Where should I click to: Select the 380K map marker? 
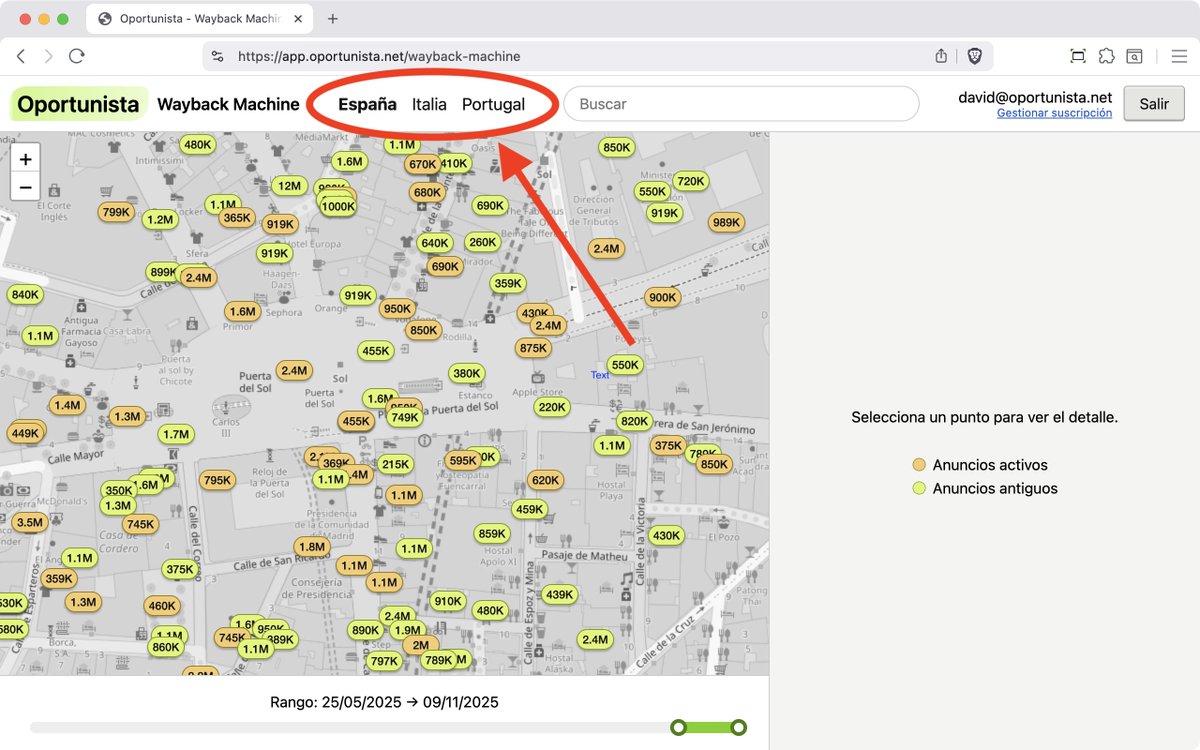pos(466,374)
